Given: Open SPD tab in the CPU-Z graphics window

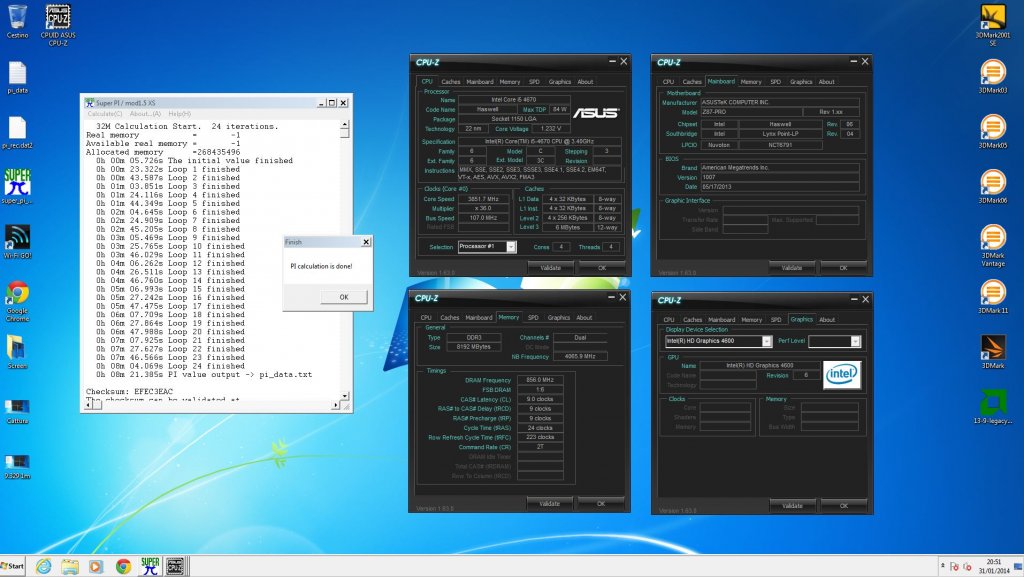Looking at the screenshot, I should tap(776, 320).
